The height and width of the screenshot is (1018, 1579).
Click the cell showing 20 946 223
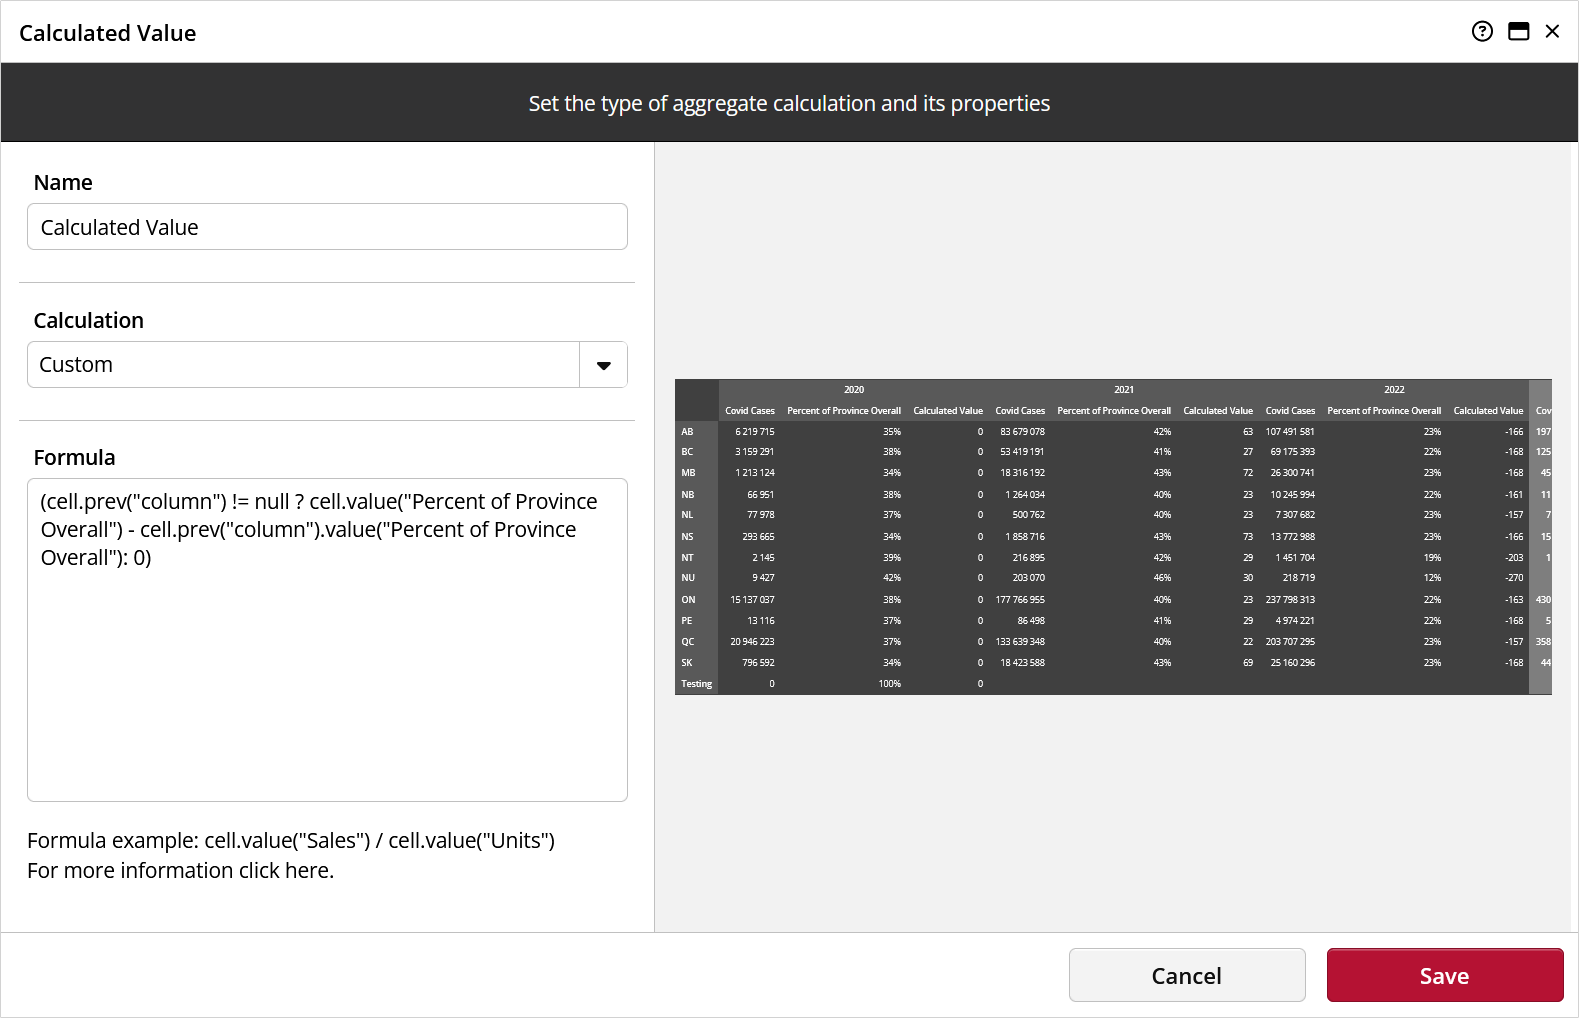[x=750, y=642]
